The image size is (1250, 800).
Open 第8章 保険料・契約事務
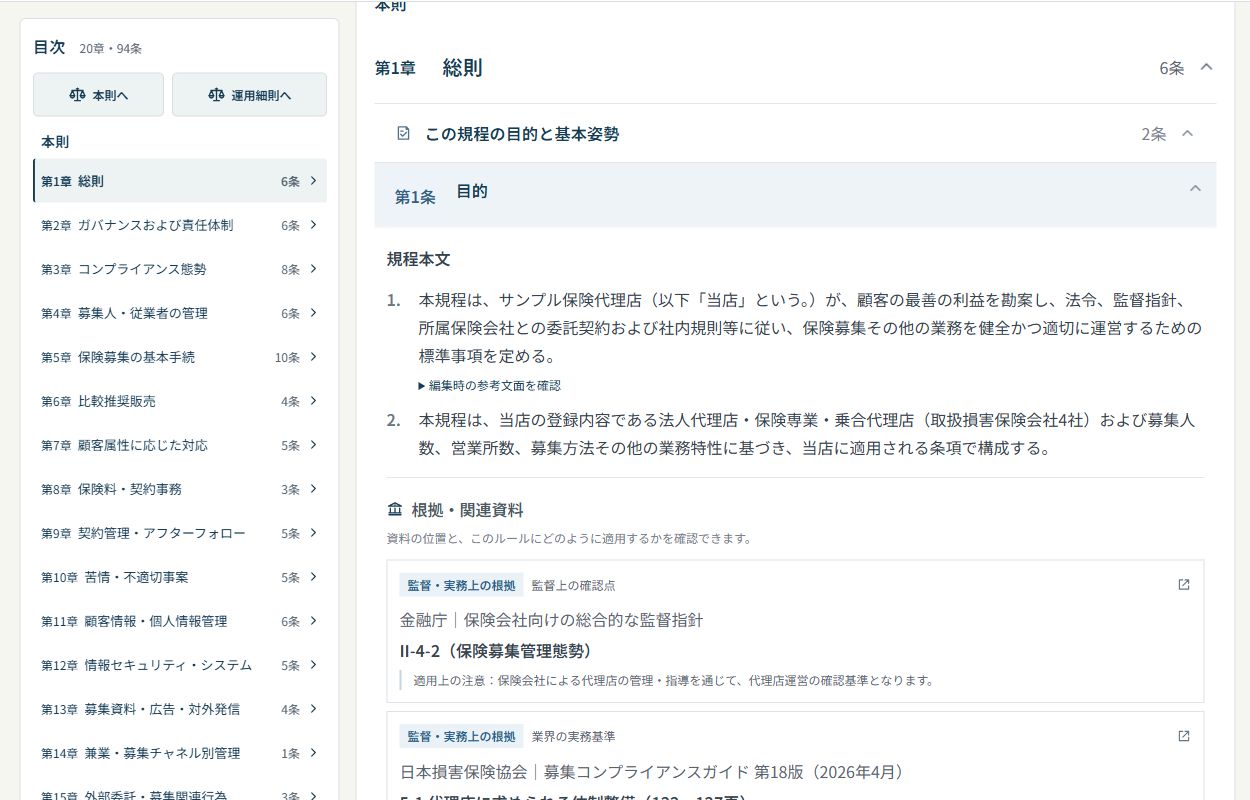(180, 489)
